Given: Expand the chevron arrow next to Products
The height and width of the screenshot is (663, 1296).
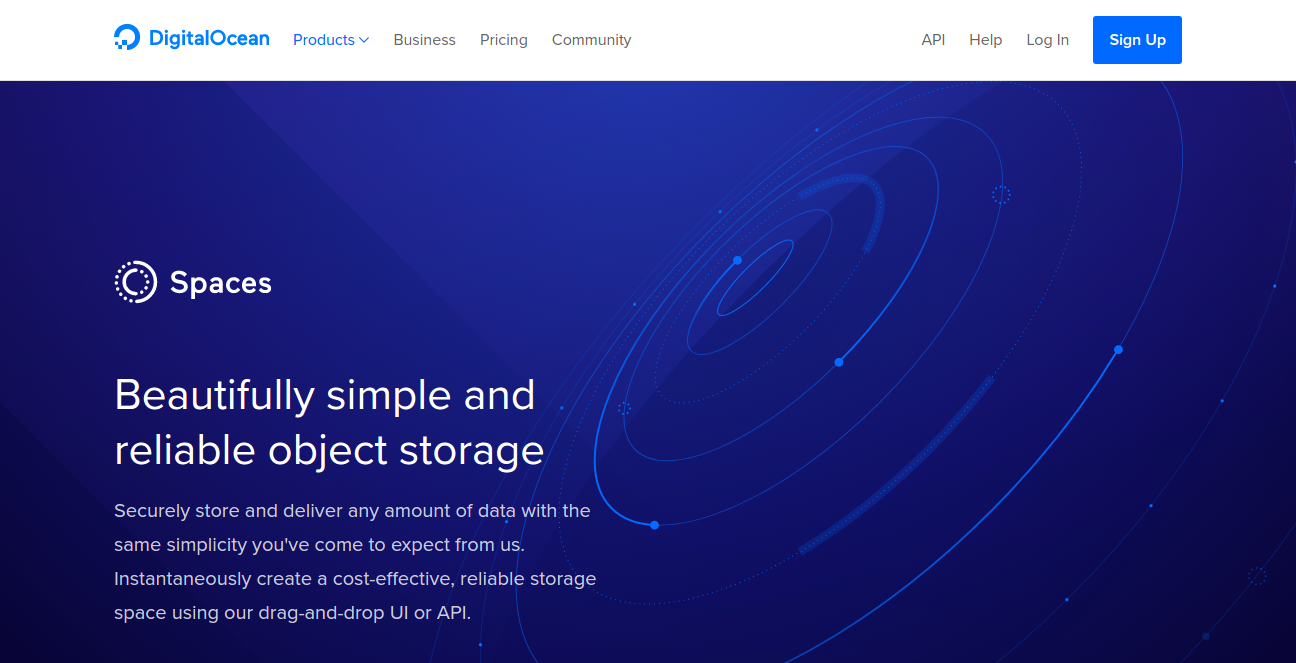Looking at the screenshot, I should click(364, 40).
